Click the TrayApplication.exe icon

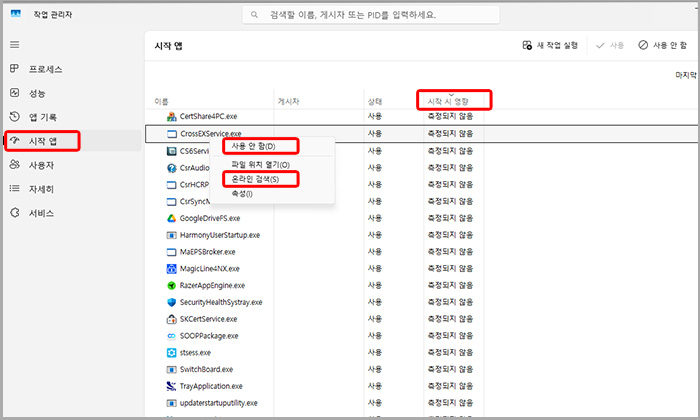coord(171,386)
